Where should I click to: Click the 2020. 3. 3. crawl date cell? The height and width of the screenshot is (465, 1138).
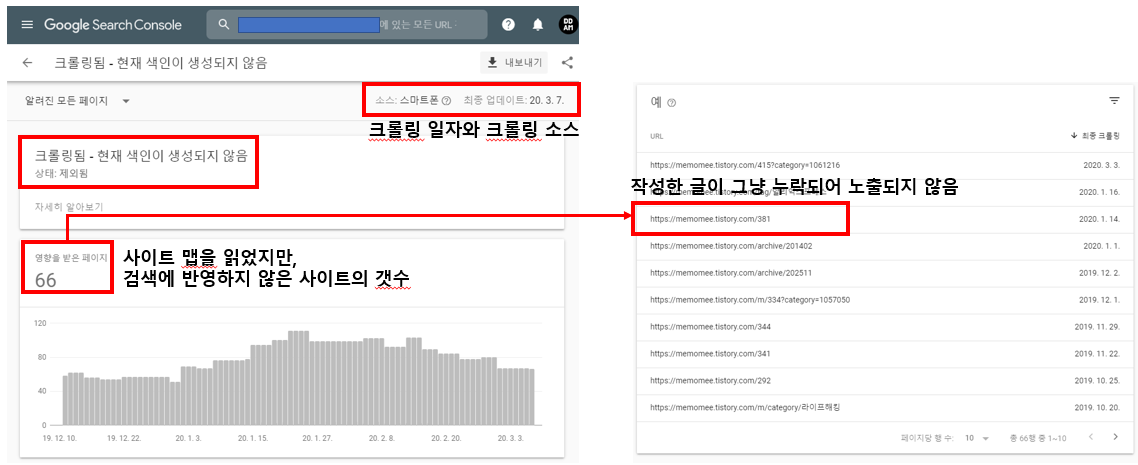[x=1100, y=165]
